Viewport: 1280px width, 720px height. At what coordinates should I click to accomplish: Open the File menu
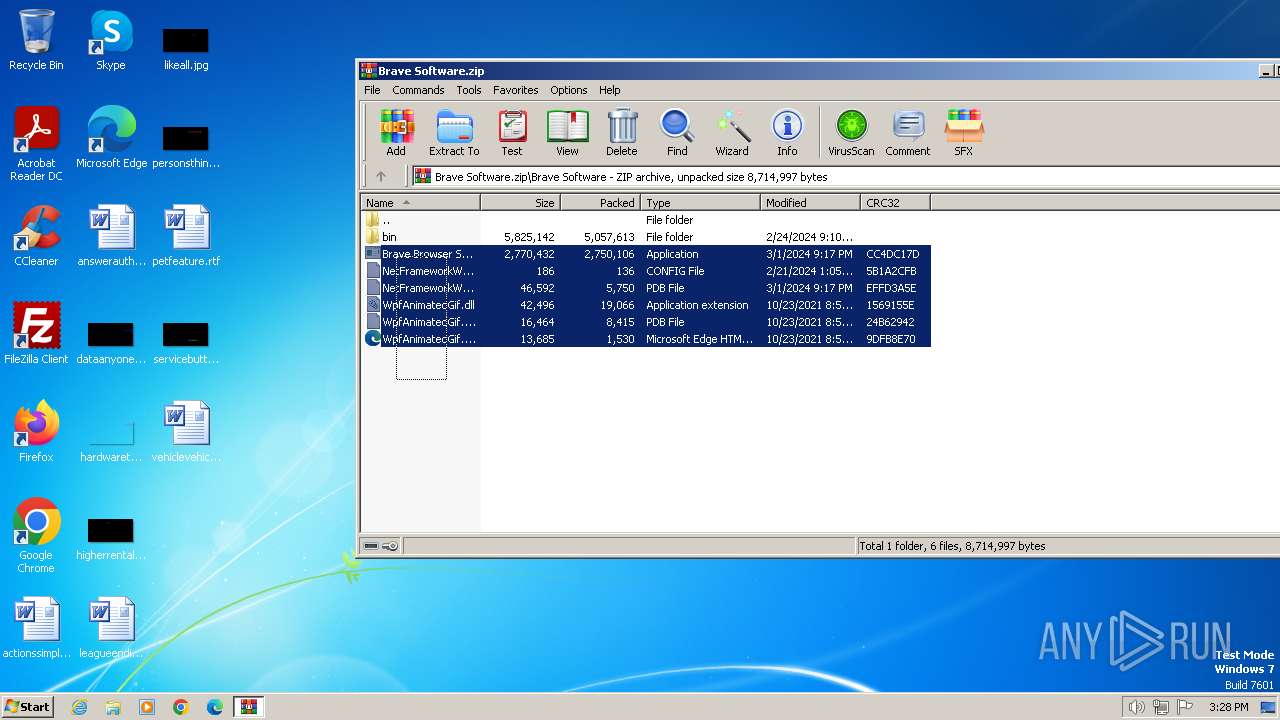372,90
